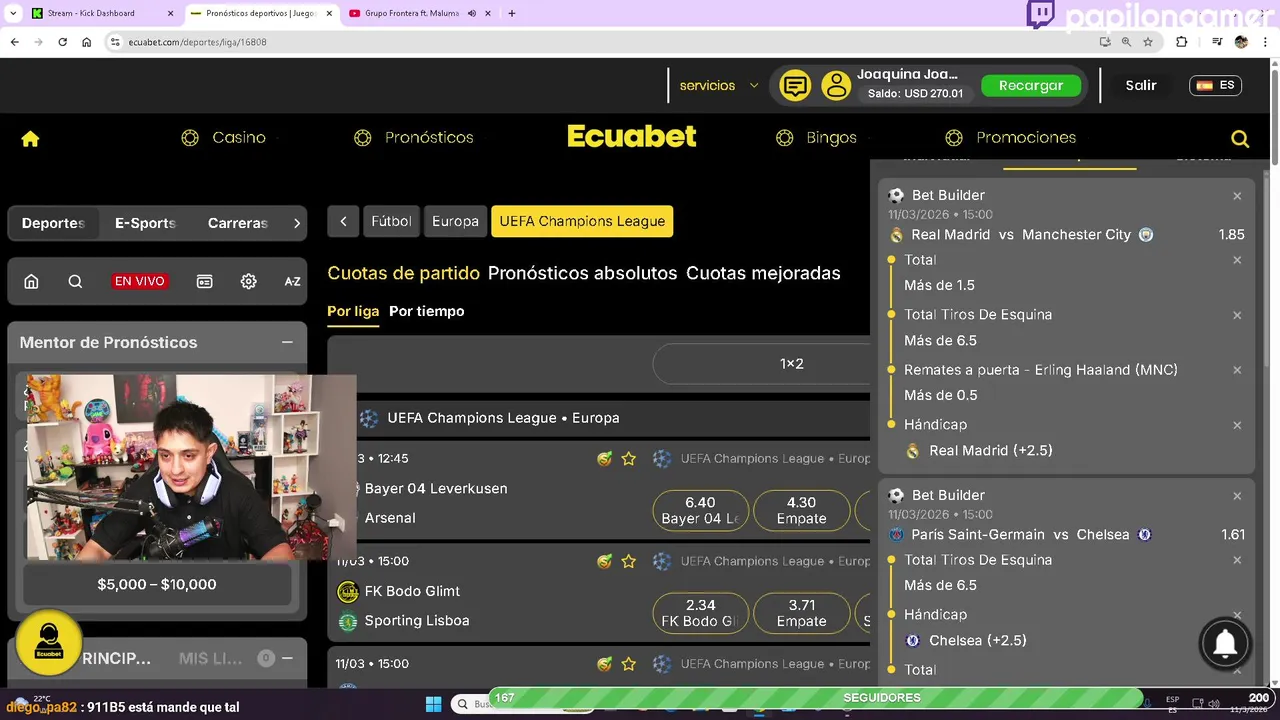The image size is (1280, 720).
Task: Click the browser reload icon
Action: (x=62, y=42)
